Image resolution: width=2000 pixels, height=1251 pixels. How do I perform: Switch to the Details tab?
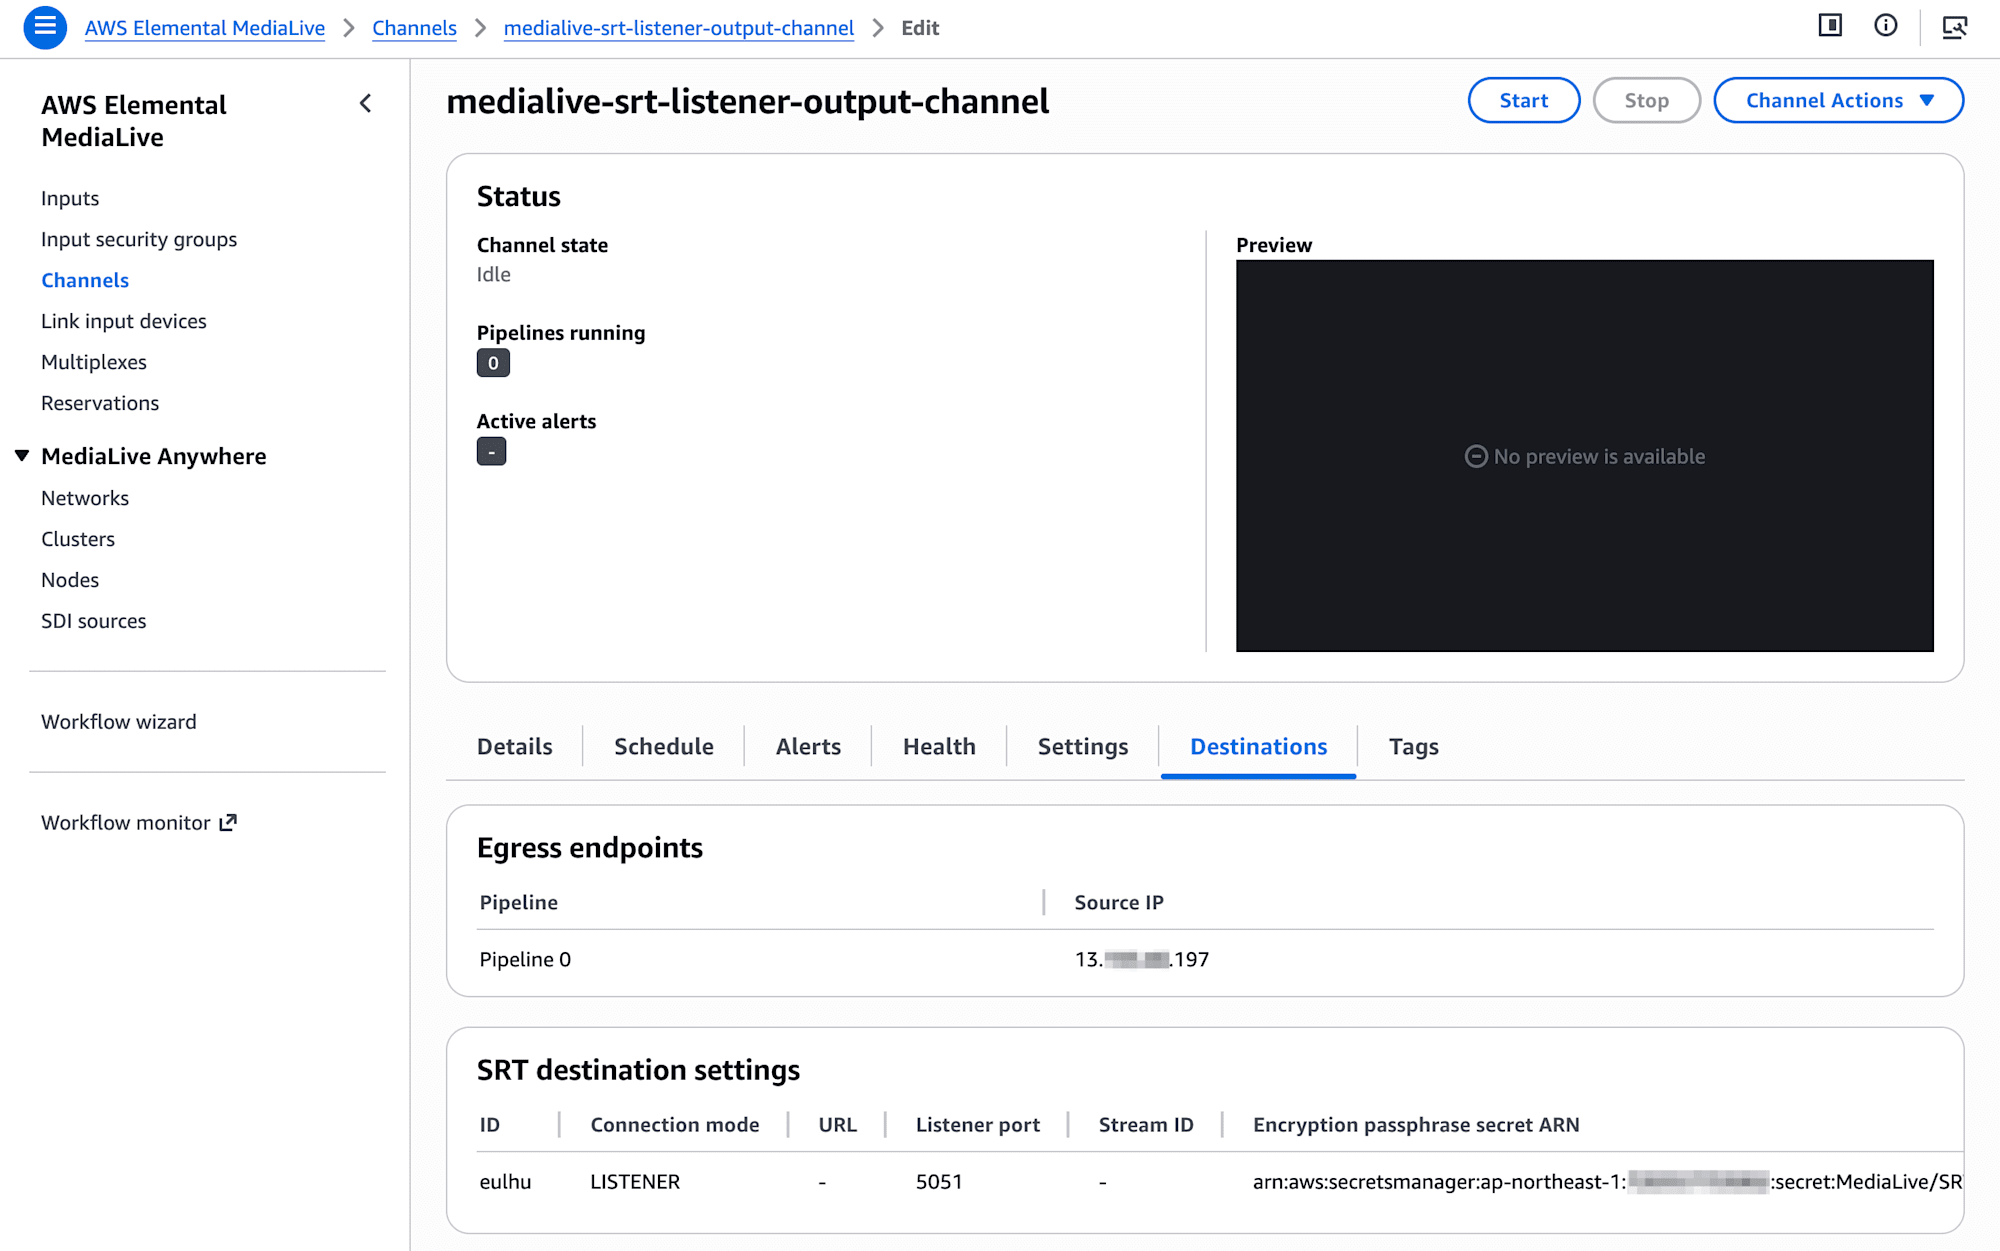[x=514, y=746]
